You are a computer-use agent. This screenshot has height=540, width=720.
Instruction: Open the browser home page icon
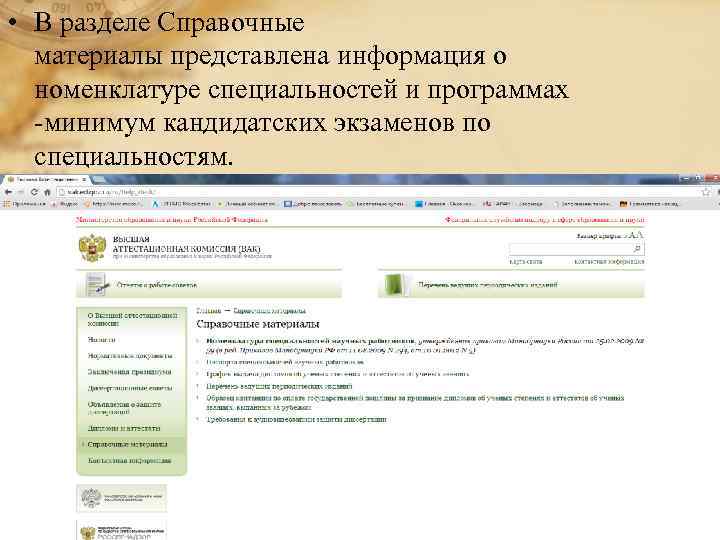click(47, 192)
